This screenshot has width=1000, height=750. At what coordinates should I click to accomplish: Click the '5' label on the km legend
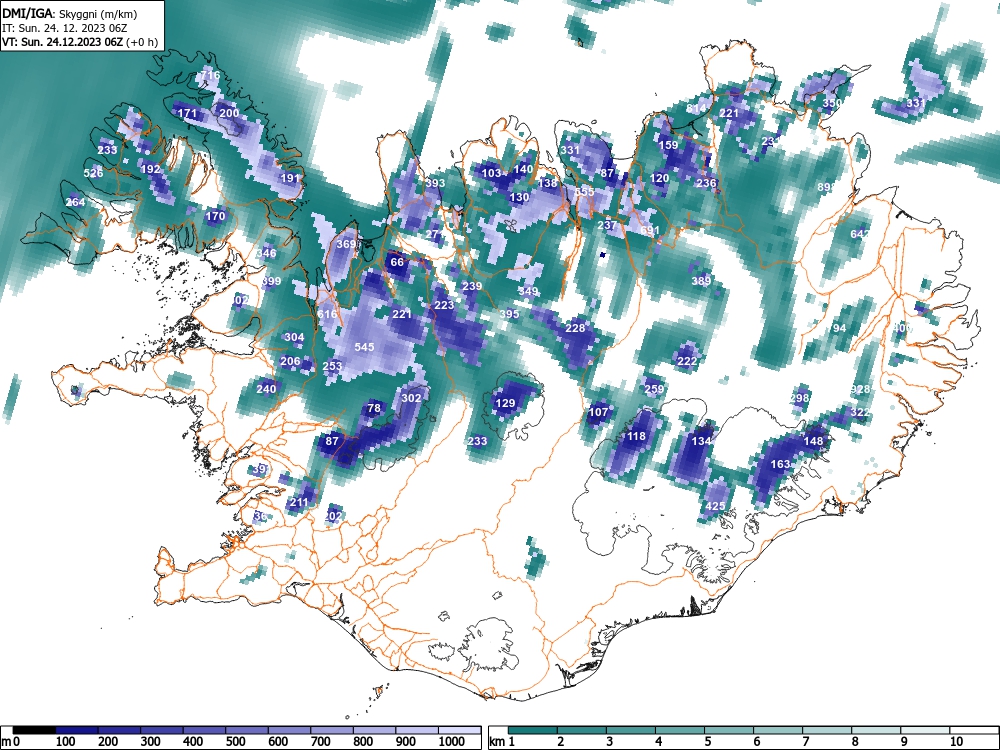point(708,742)
